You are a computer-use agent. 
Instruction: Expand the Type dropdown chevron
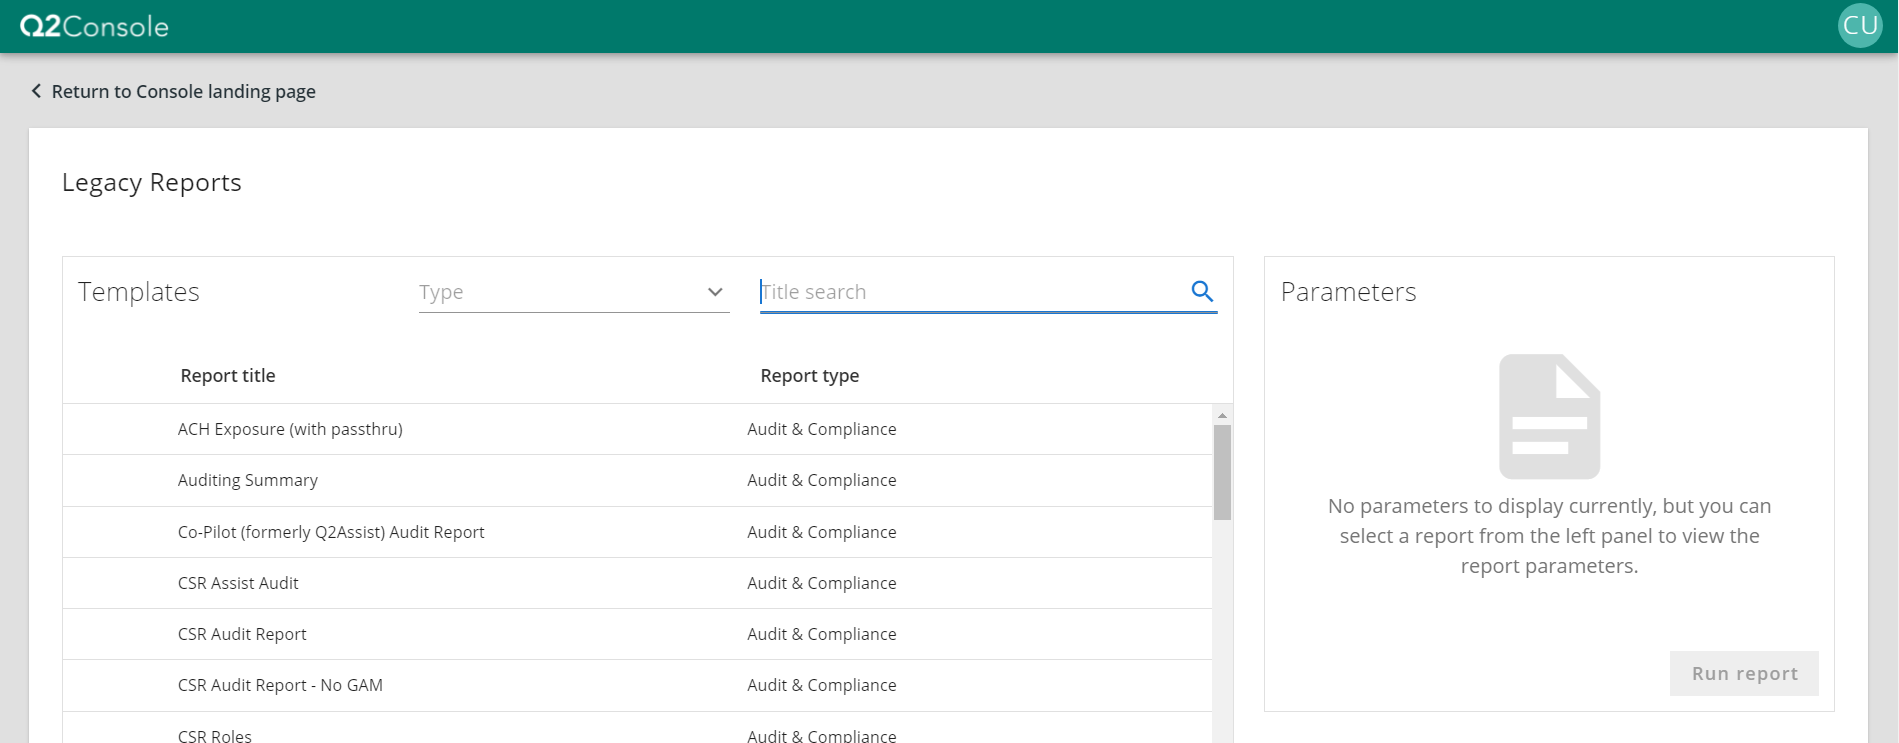tap(715, 292)
